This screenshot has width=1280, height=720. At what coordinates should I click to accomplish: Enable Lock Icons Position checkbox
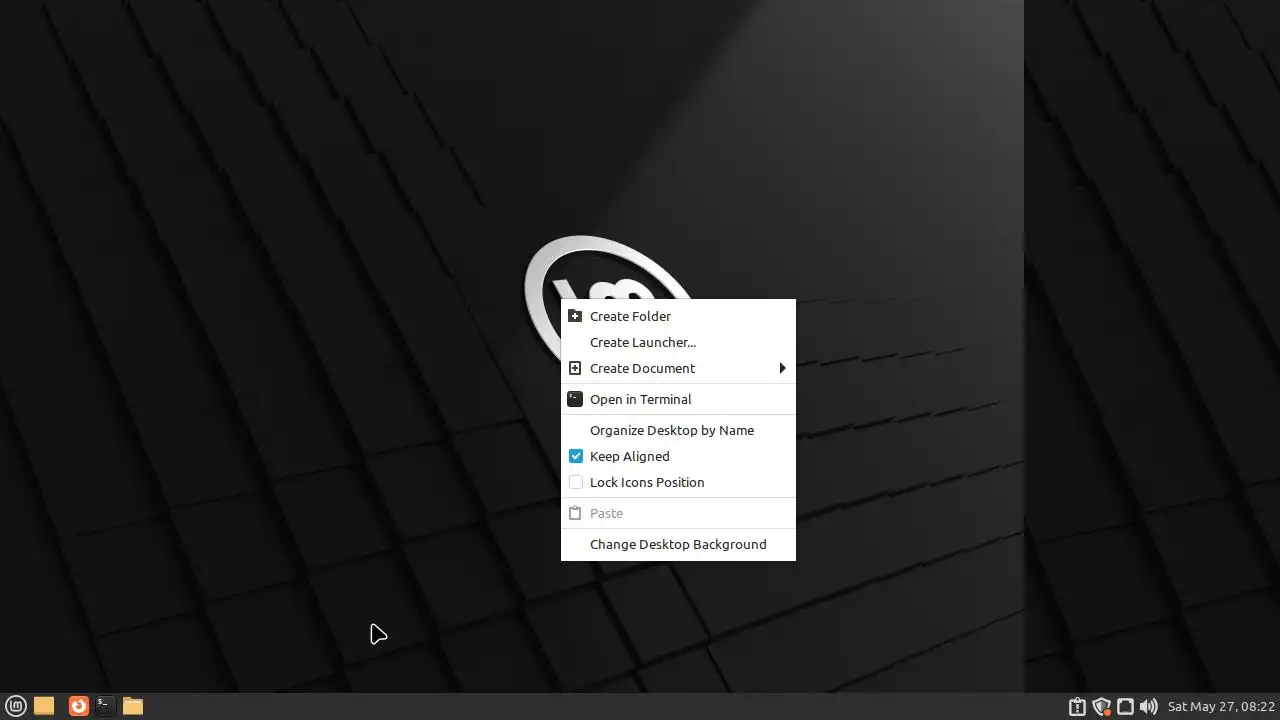[x=576, y=482]
